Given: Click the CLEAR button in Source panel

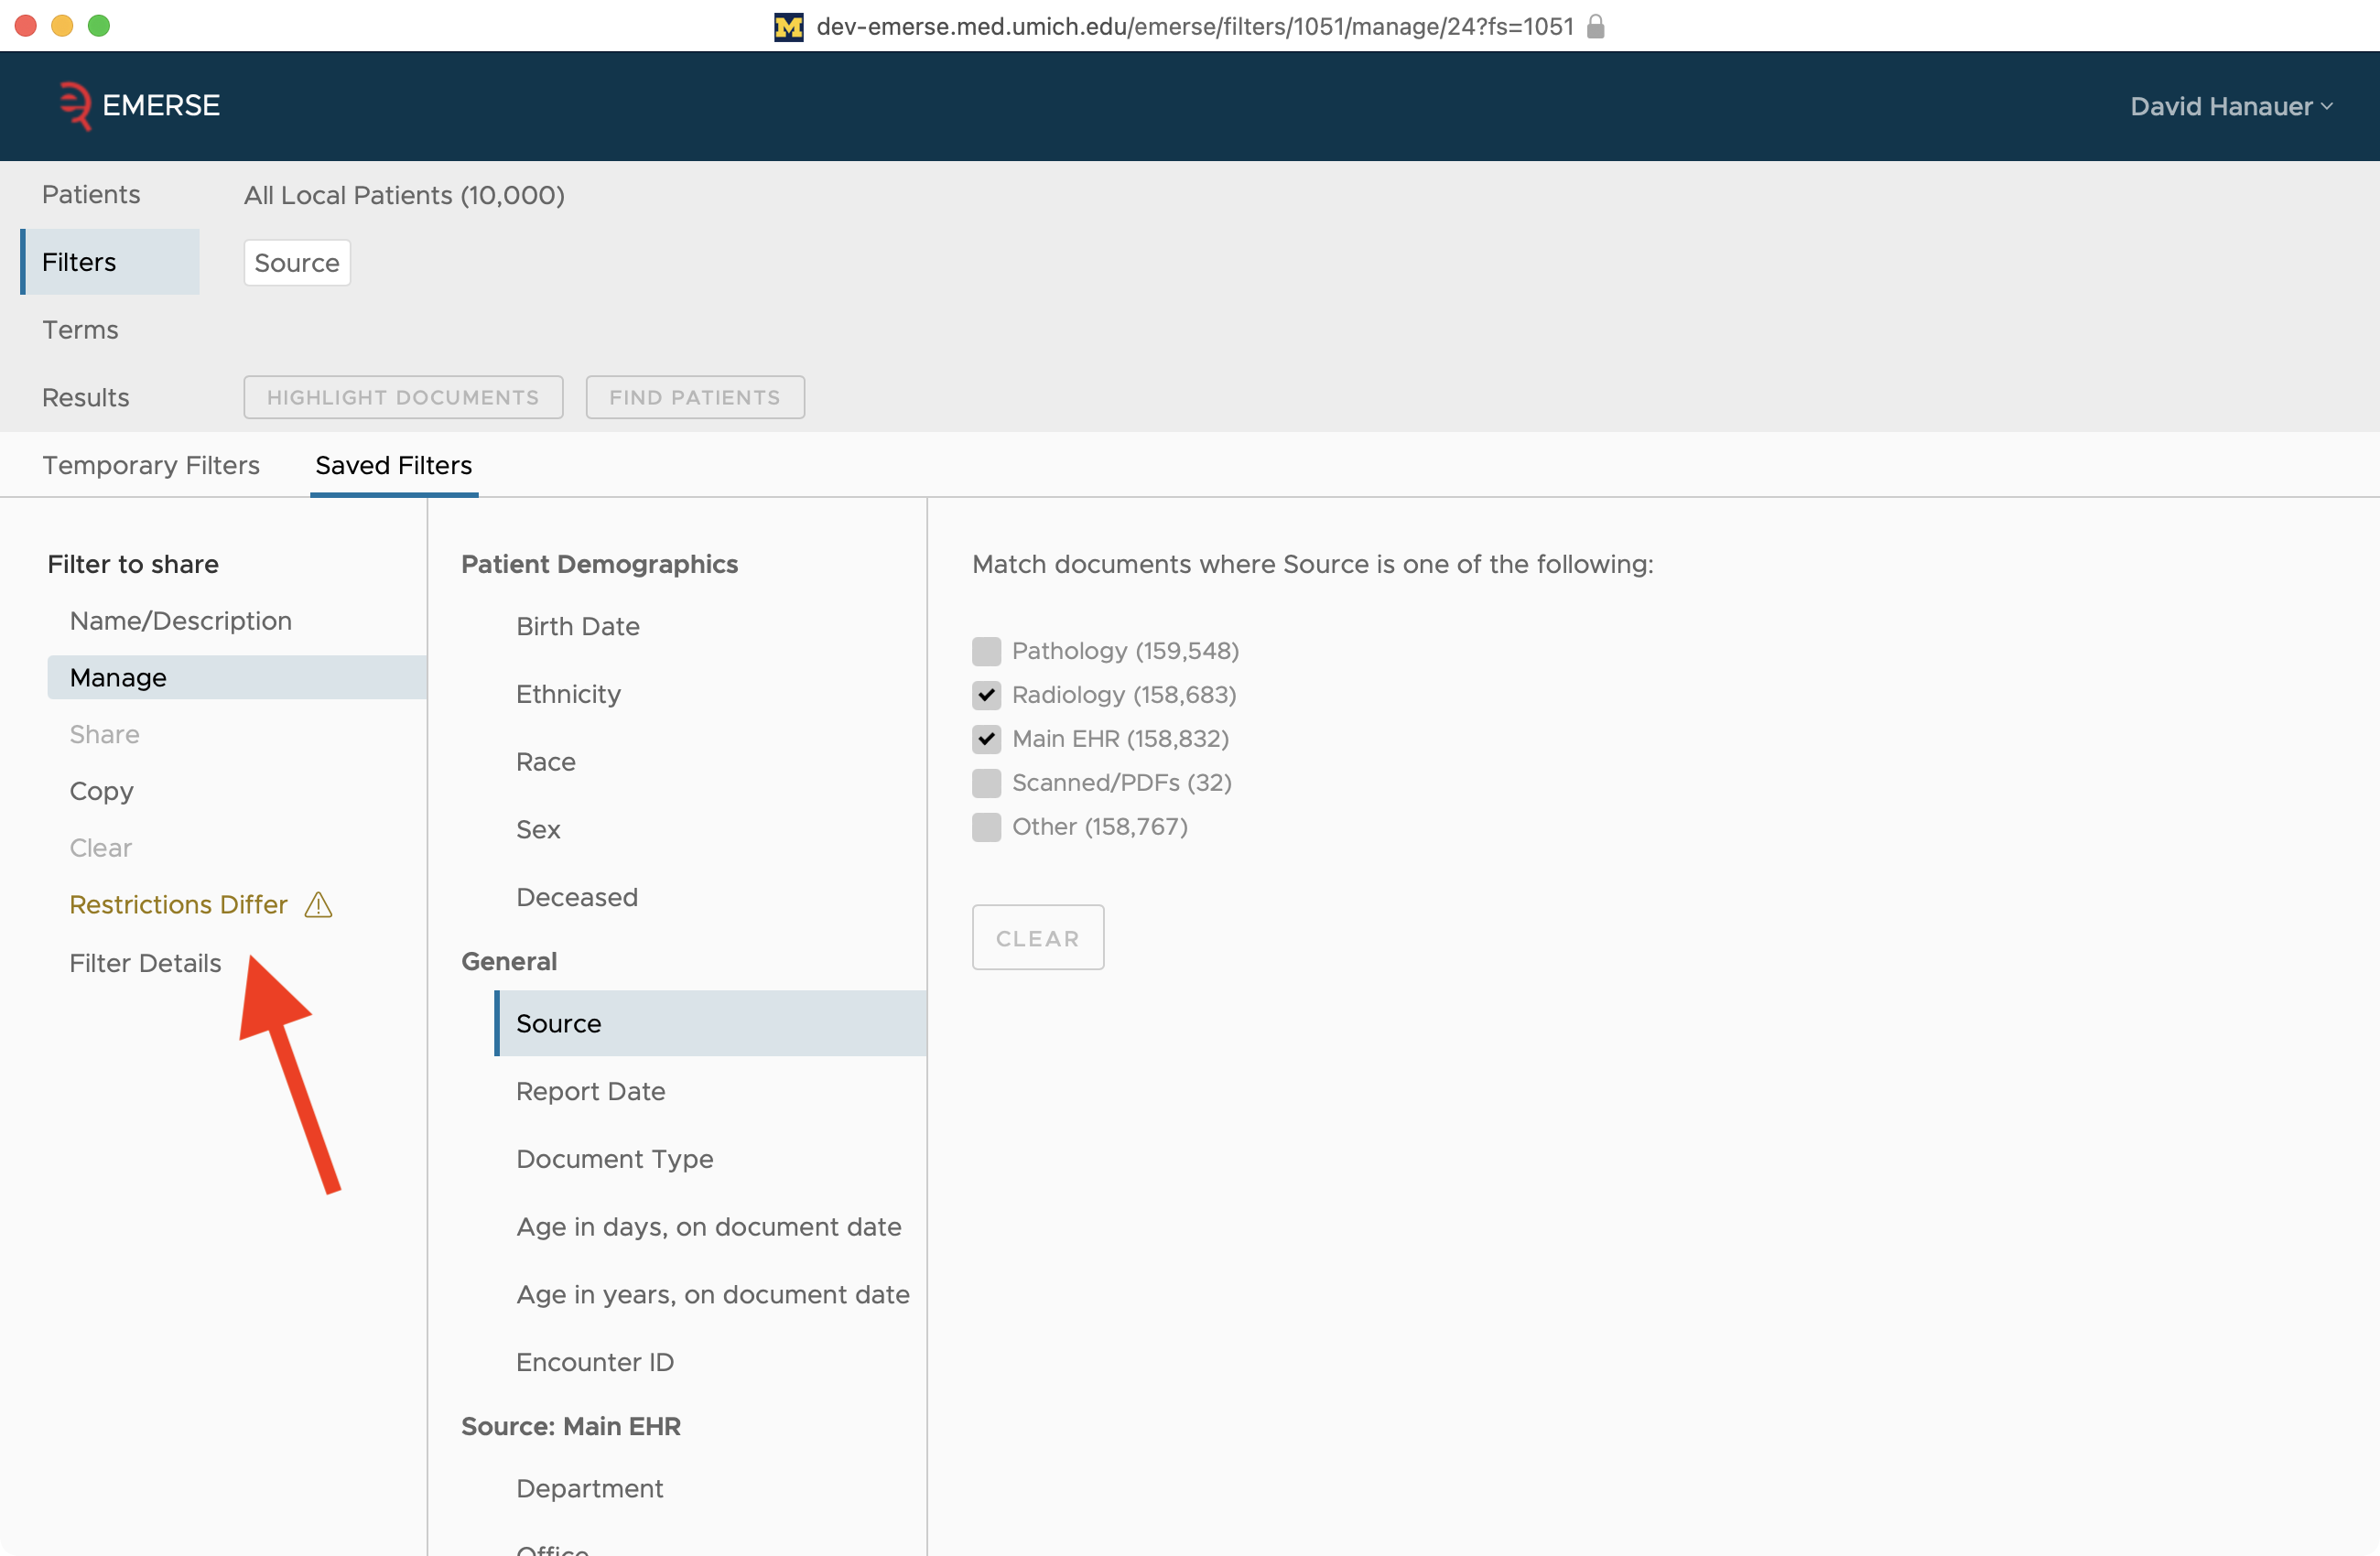Looking at the screenshot, I should point(1038,938).
